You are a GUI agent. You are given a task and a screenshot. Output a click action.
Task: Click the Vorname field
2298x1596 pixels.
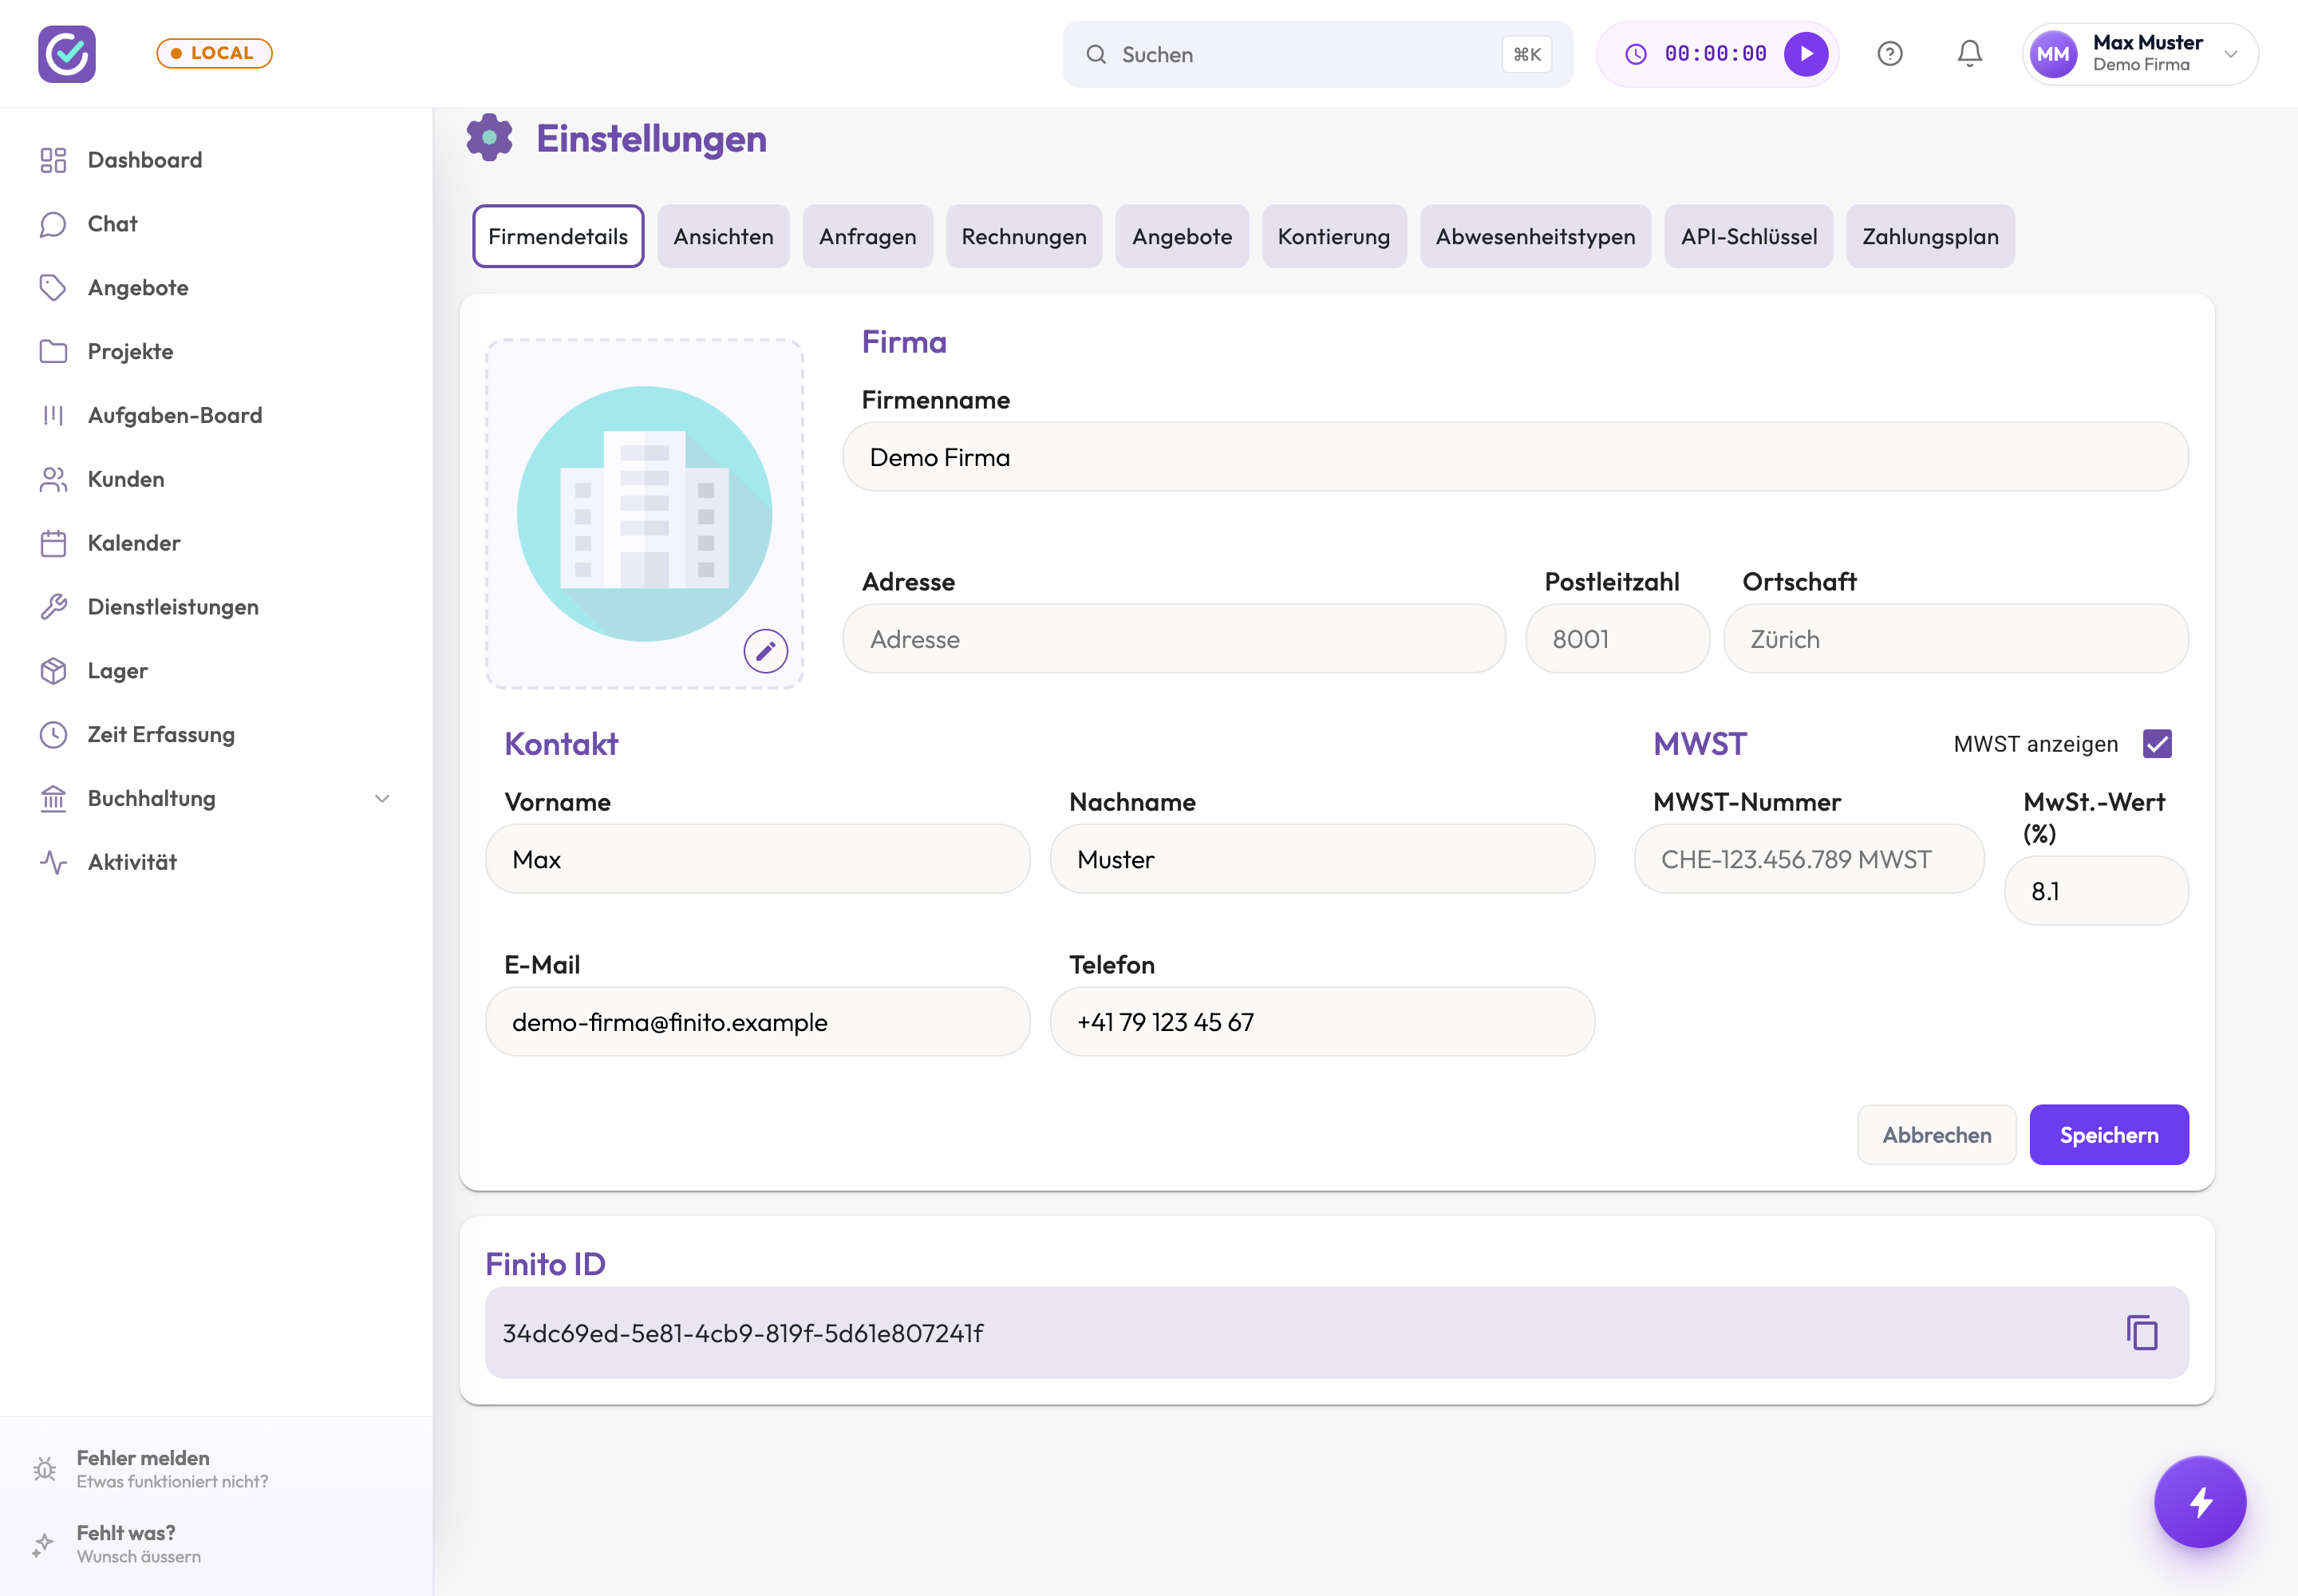[x=758, y=859]
